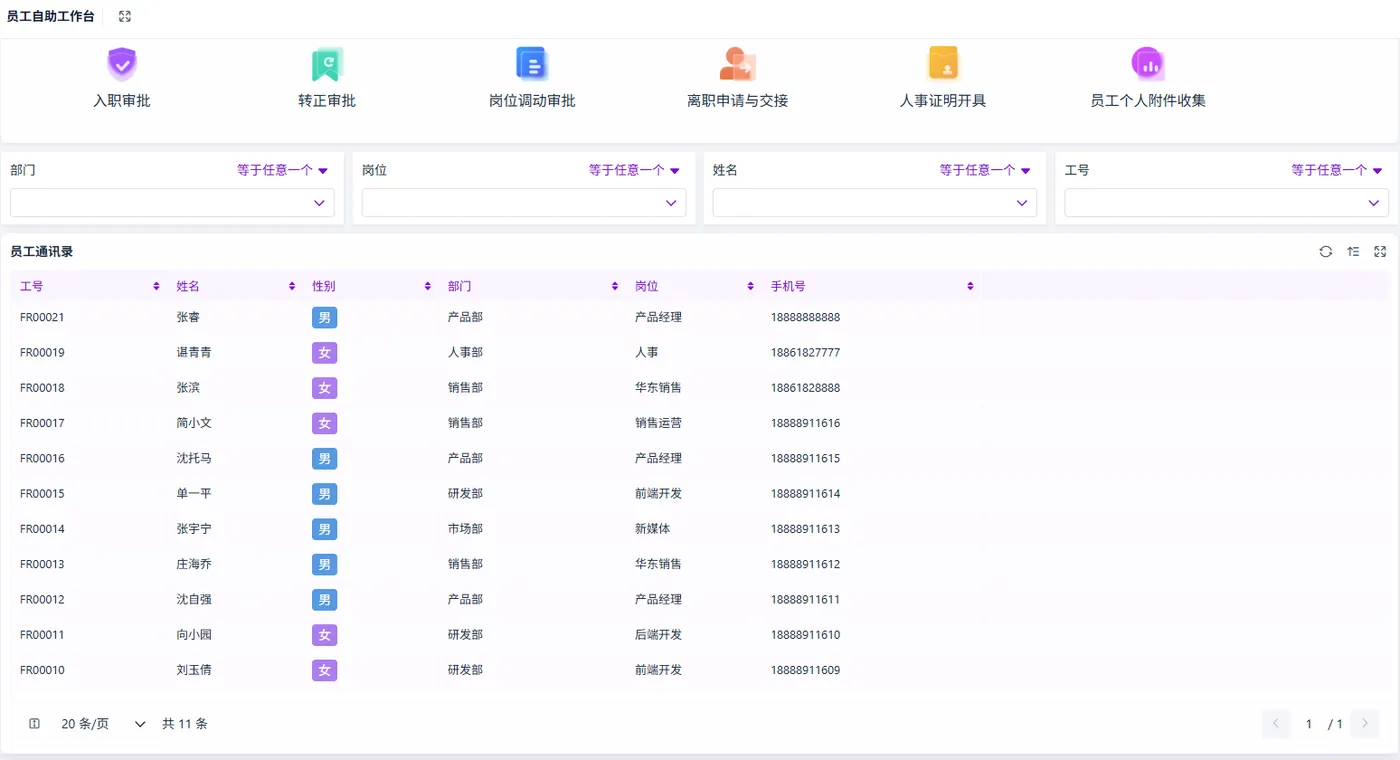The height and width of the screenshot is (760, 1400).
Task: Open the 人事证明开具 link label
Action: click(x=943, y=101)
